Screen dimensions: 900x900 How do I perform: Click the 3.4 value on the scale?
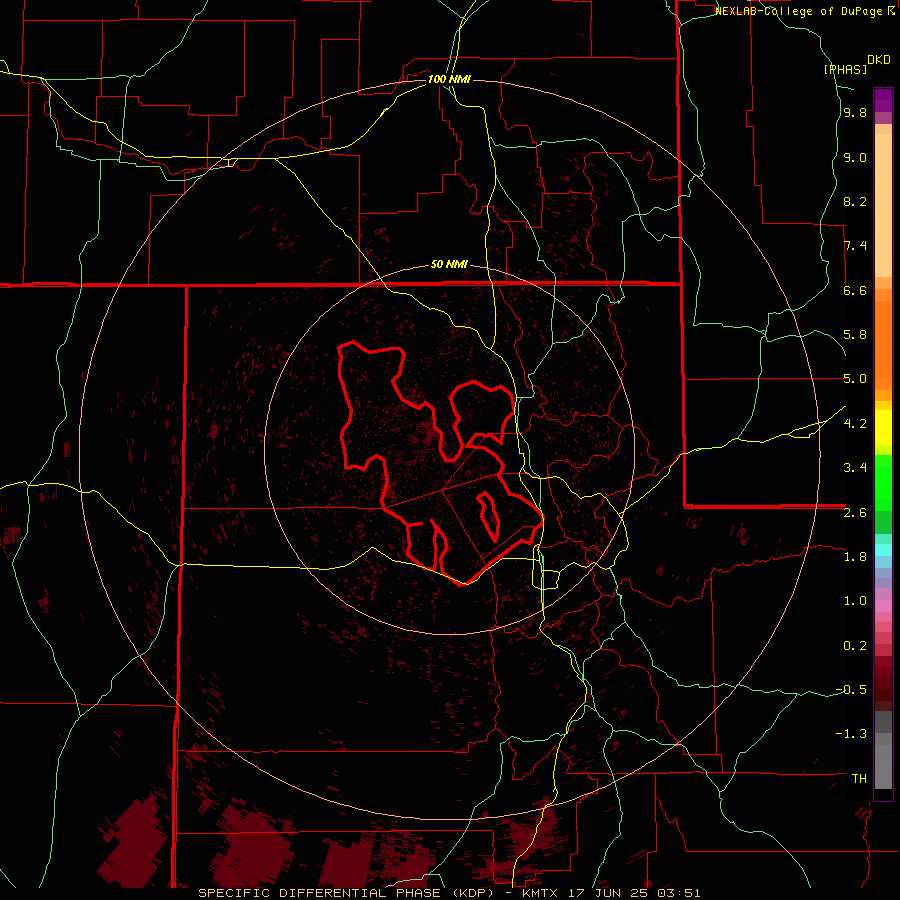click(x=855, y=467)
